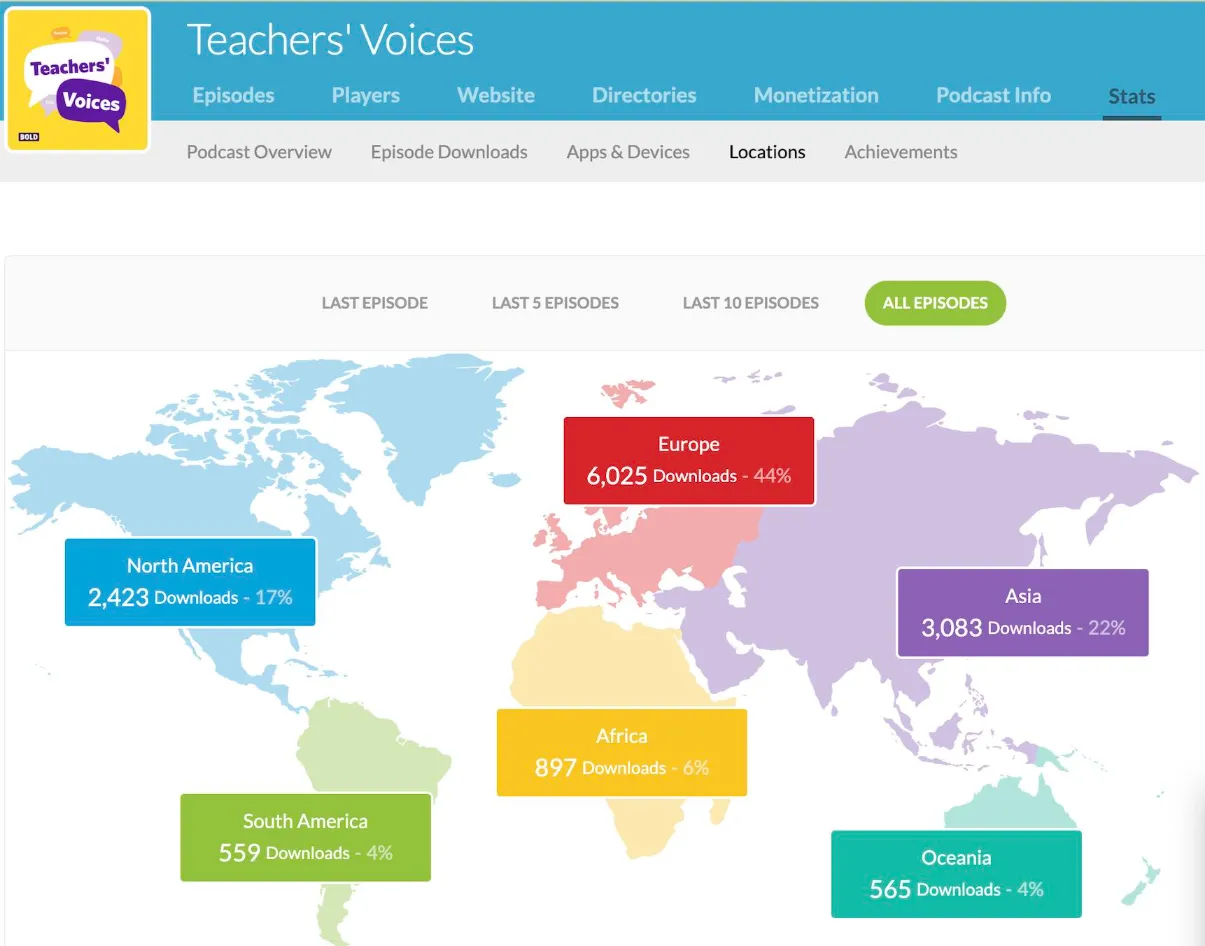Screen dimensions: 1205x946
Task: Select the Podcast Info tab
Action: click(993, 96)
